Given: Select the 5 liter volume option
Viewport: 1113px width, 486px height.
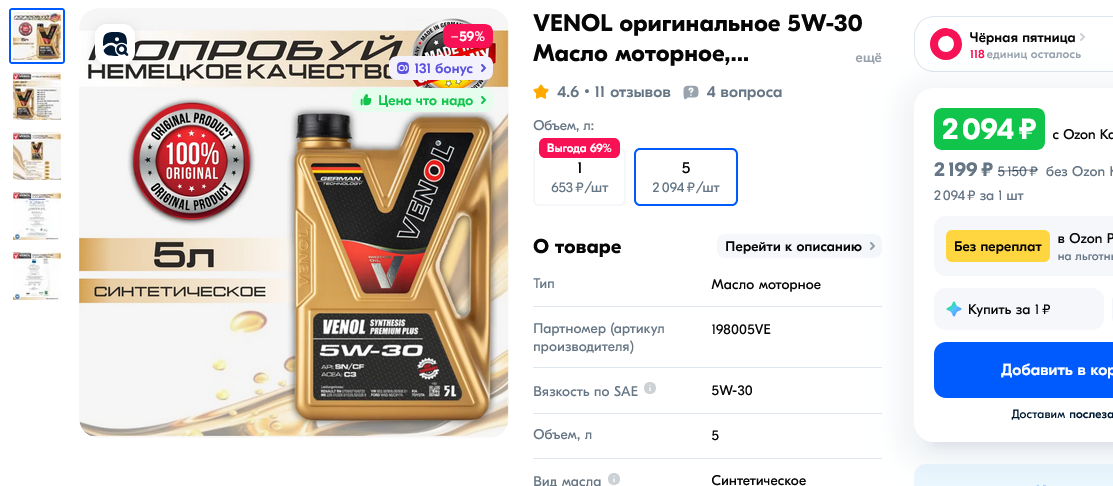Looking at the screenshot, I should point(686,177).
